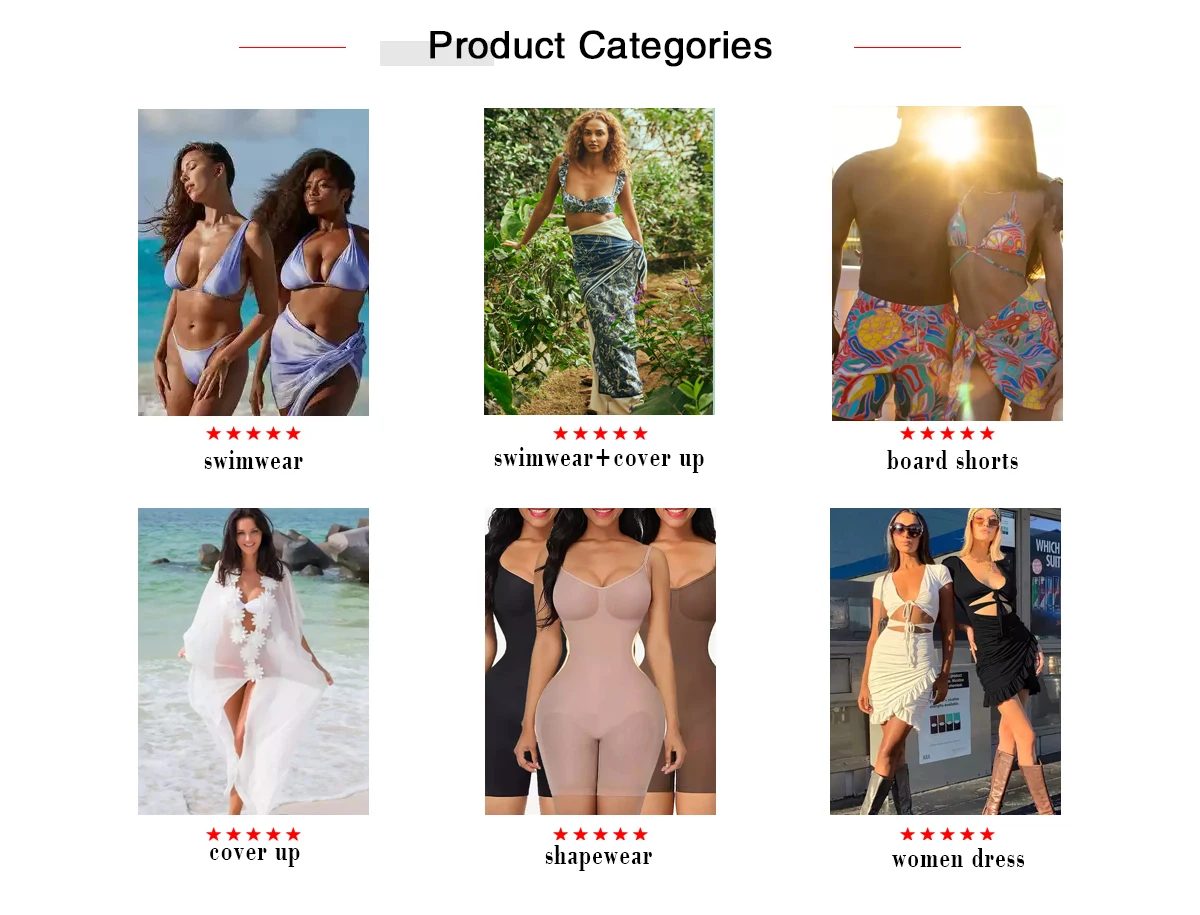This screenshot has height=915, width=1200.
Task: Open the shapewear text link
Action: [599, 857]
